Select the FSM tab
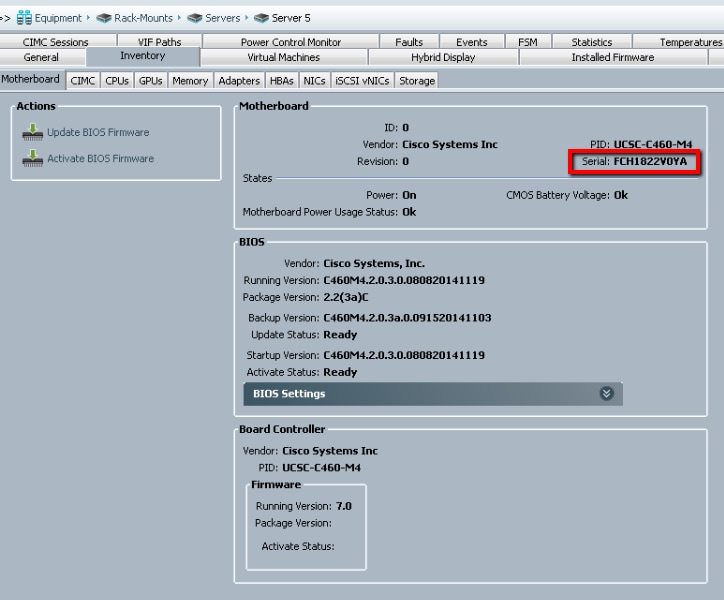Viewport: 724px width, 600px height. pyautogui.click(x=528, y=42)
